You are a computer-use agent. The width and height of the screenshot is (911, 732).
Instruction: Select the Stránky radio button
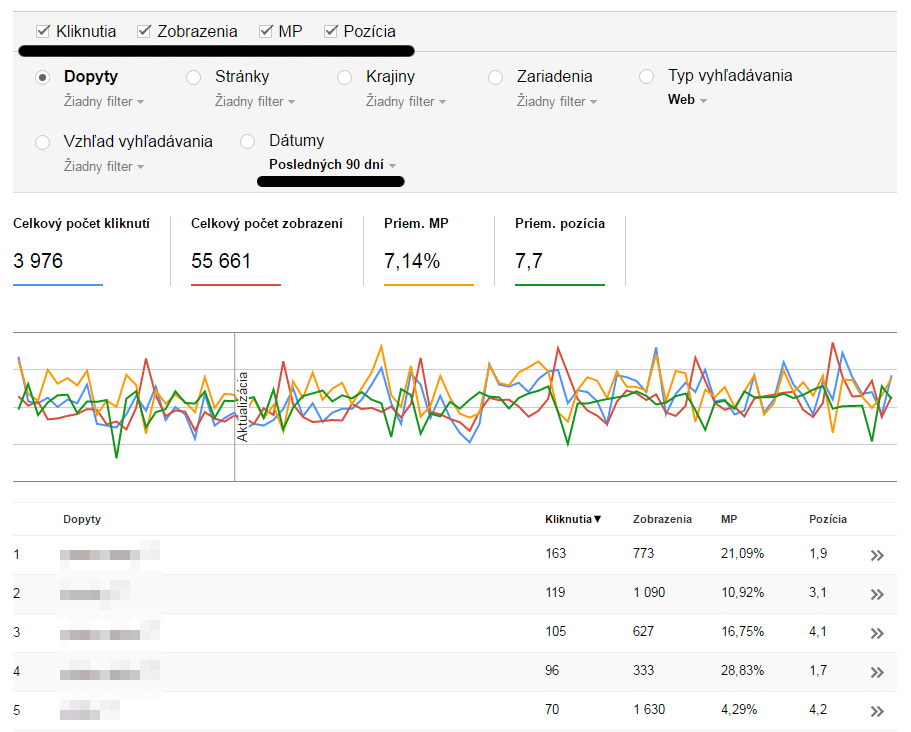click(193, 77)
